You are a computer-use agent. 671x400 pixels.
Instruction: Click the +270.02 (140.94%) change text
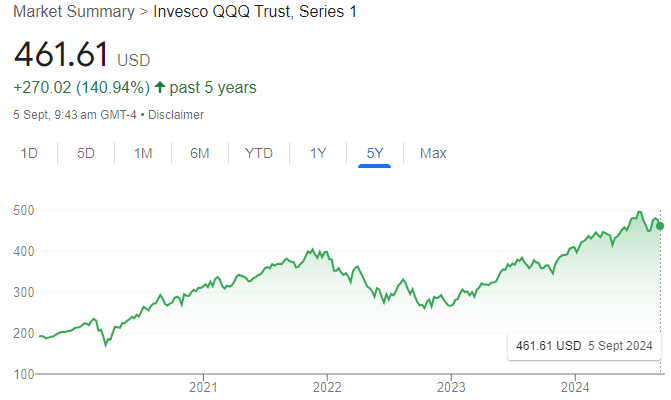pos(81,87)
